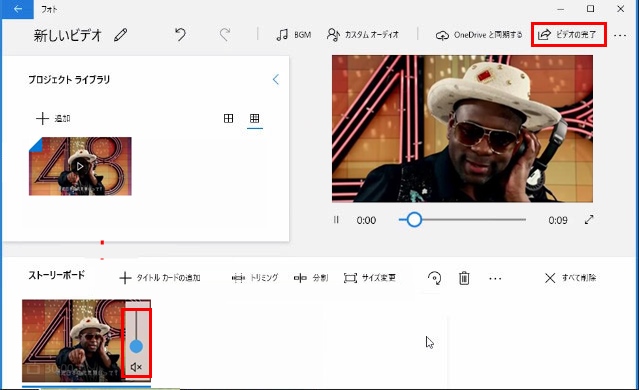This screenshot has width=639, height=390.
Task: Toggle the clip mute speaker icon
Action: coord(136,367)
